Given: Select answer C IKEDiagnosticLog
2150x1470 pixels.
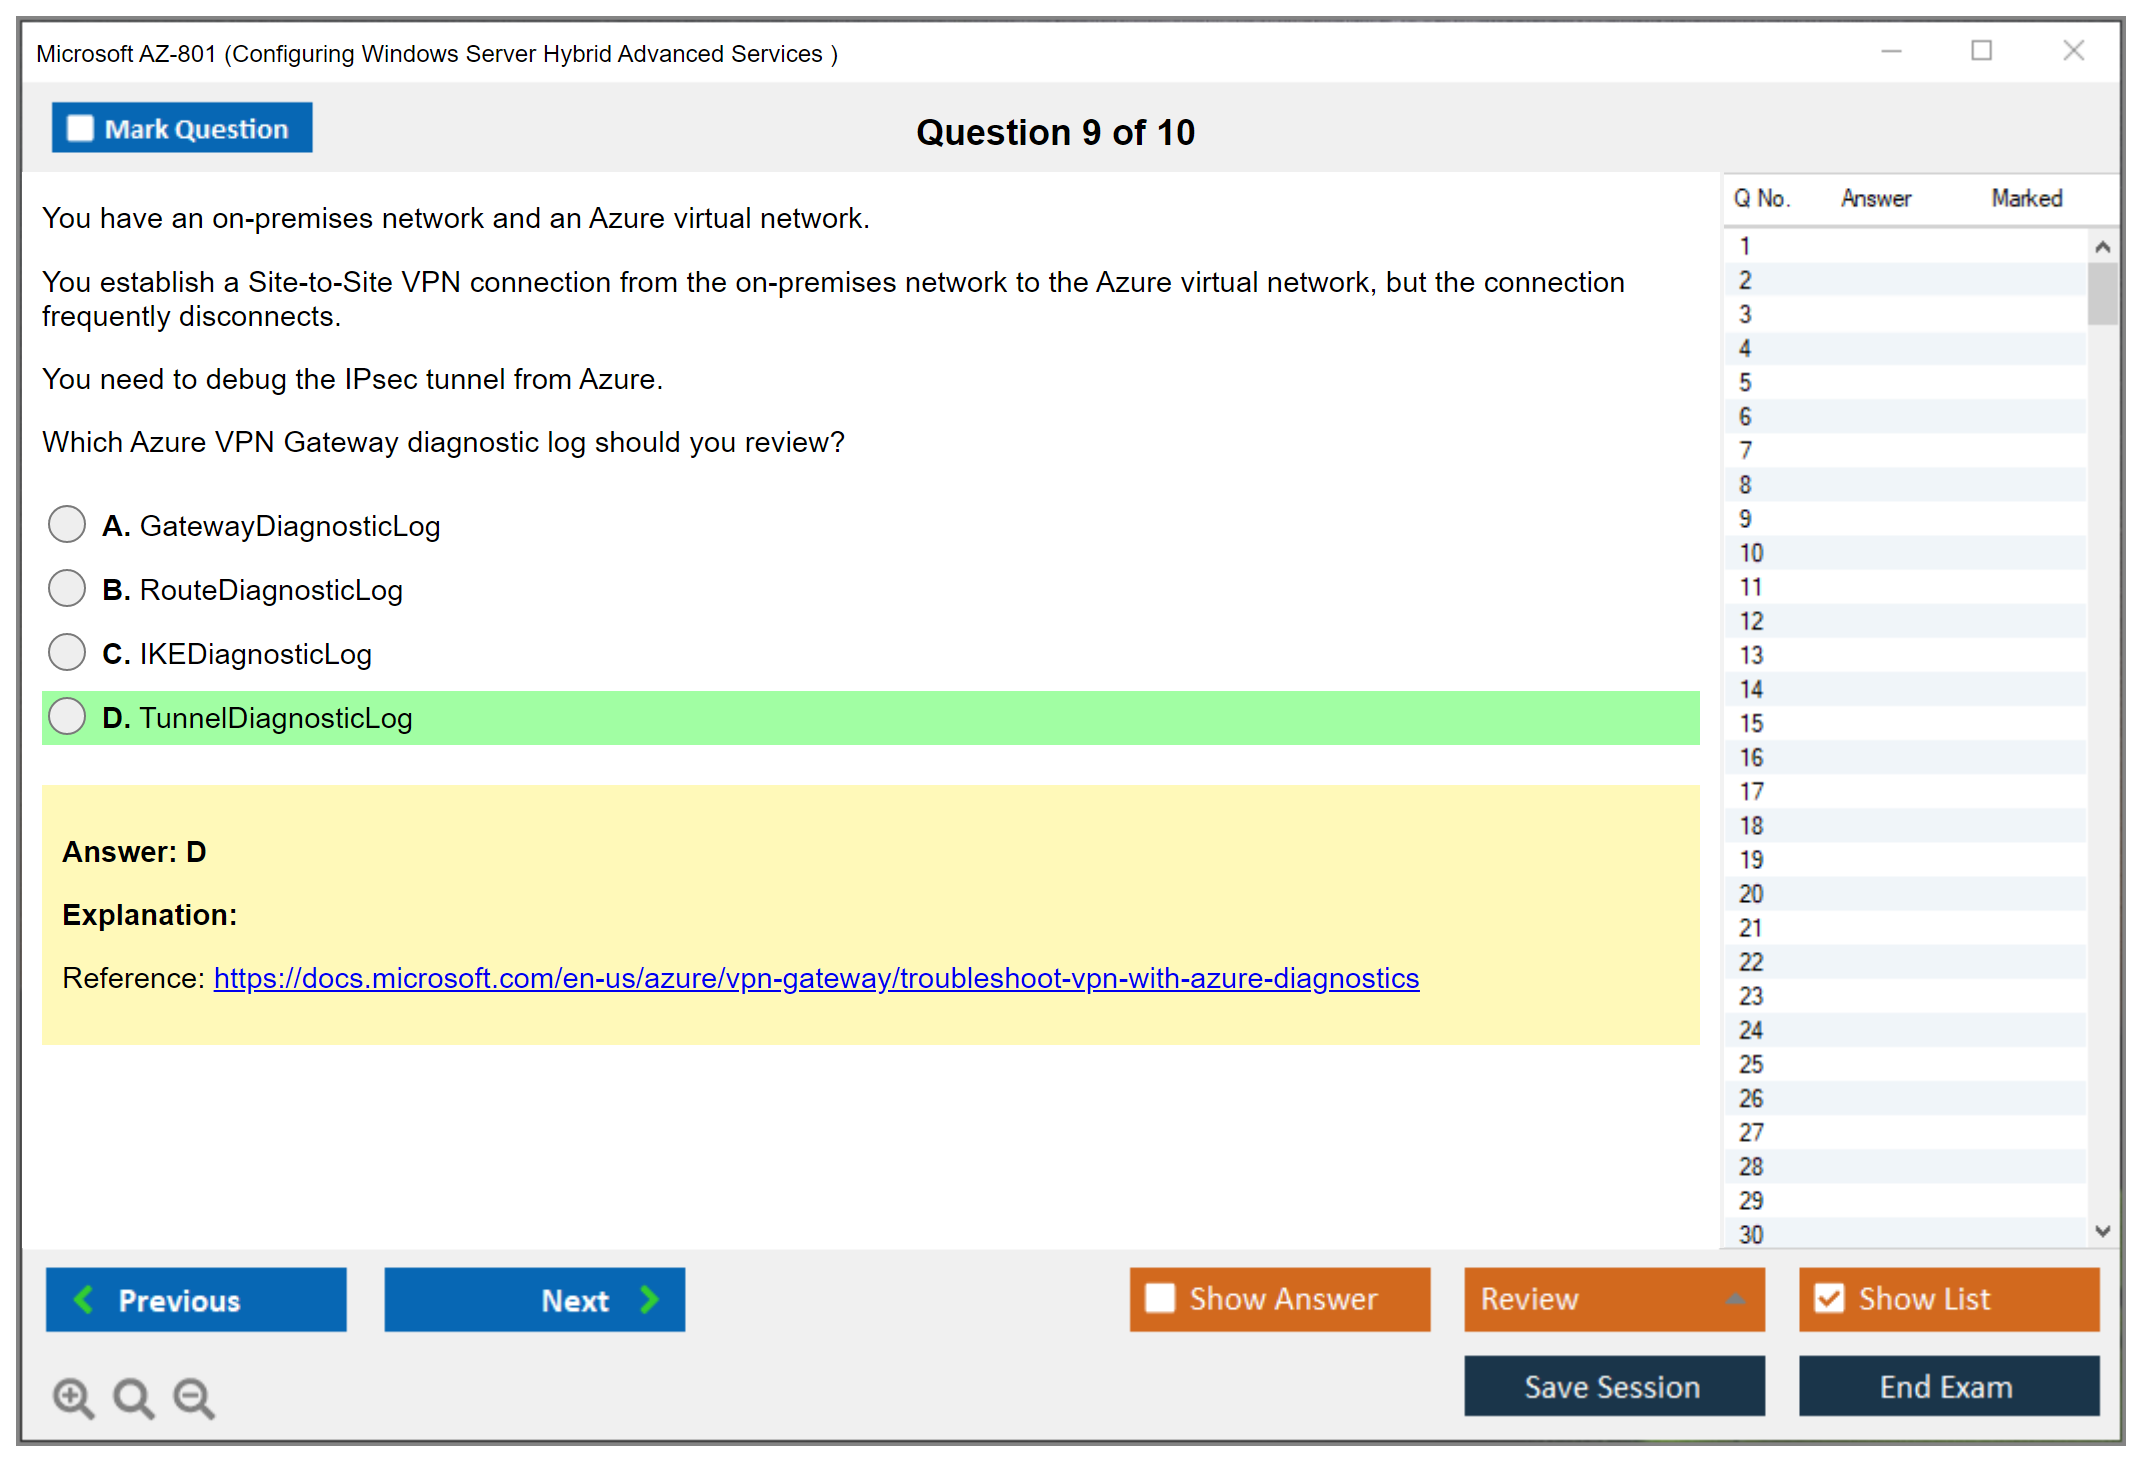Looking at the screenshot, I should [x=67, y=652].
